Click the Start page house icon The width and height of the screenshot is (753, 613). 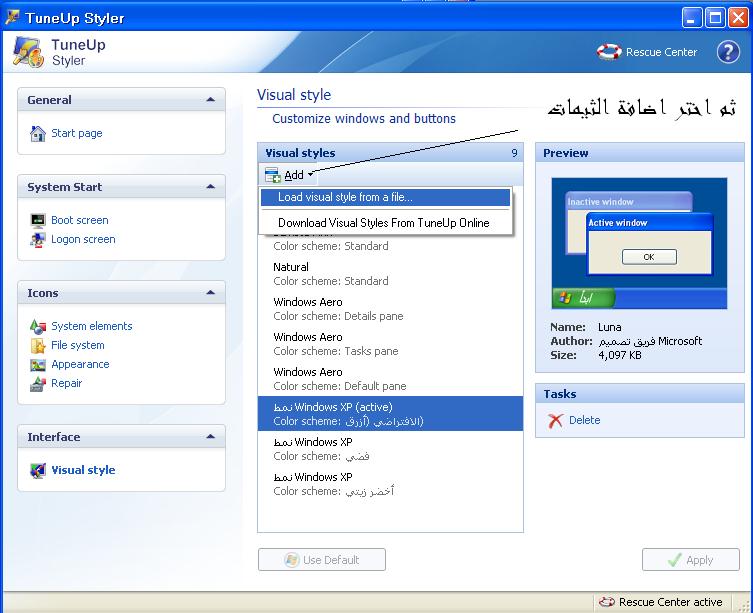(x=37, y=134)
